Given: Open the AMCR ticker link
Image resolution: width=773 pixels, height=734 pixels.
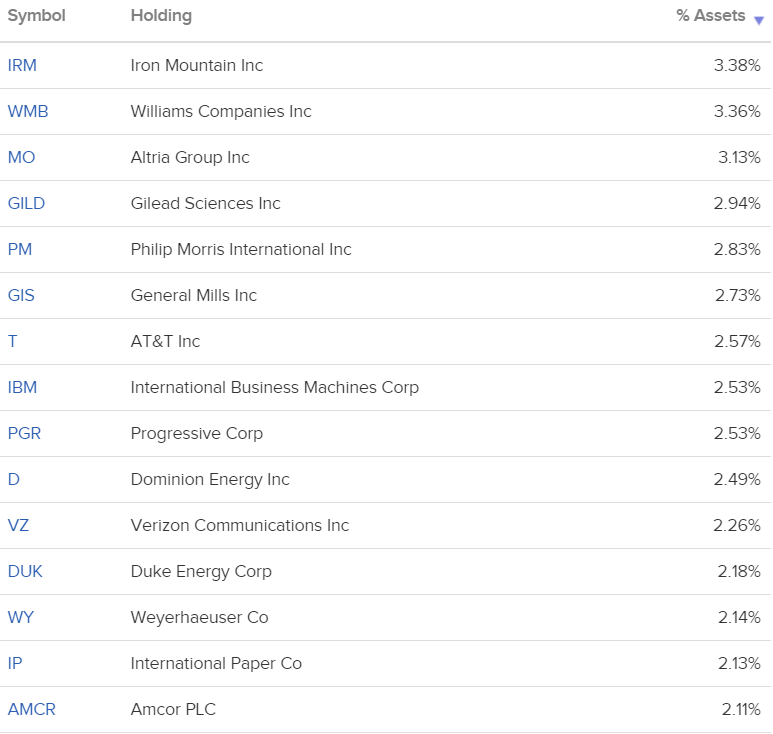Looking at the screenshot, I should tap(32, 709).
